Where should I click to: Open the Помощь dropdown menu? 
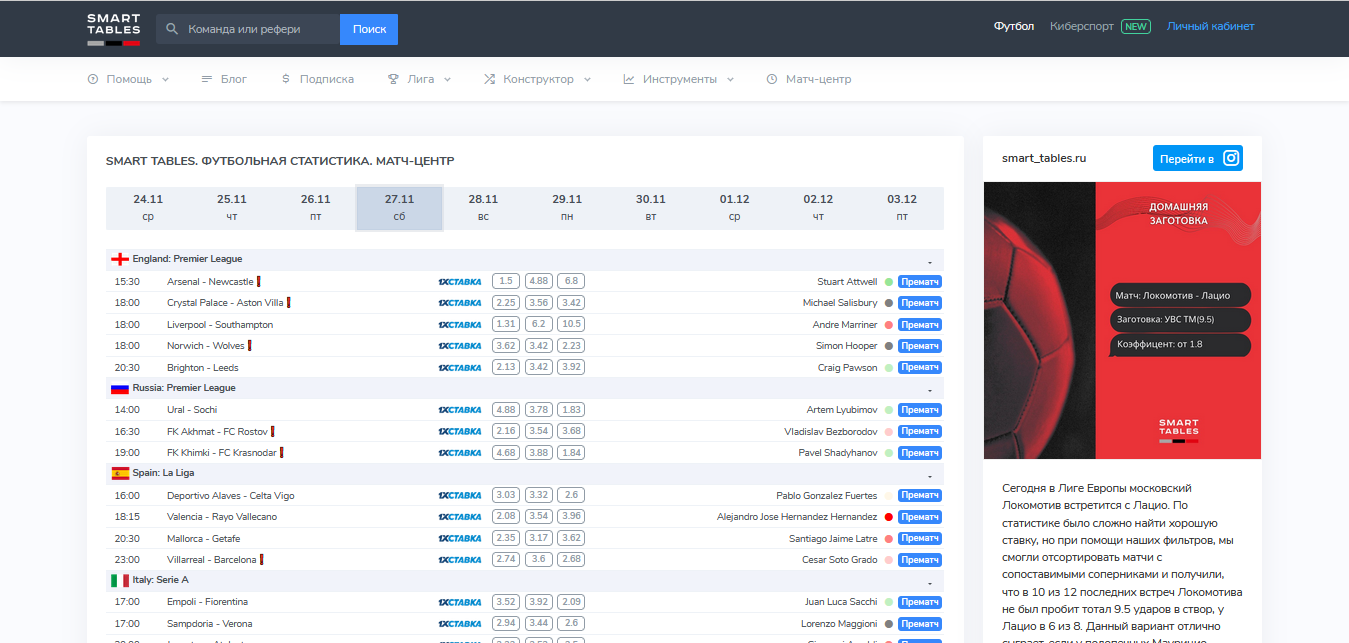point(128,79)
